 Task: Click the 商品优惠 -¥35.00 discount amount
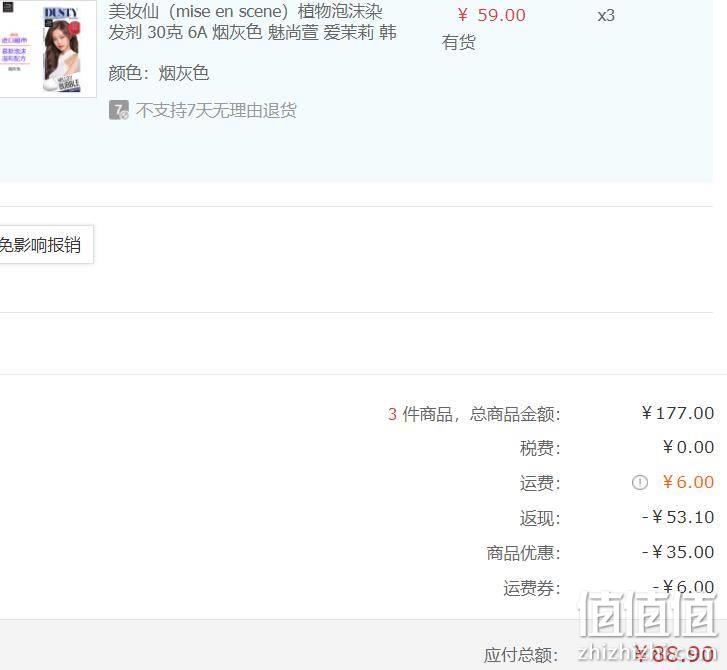[678, 552]
